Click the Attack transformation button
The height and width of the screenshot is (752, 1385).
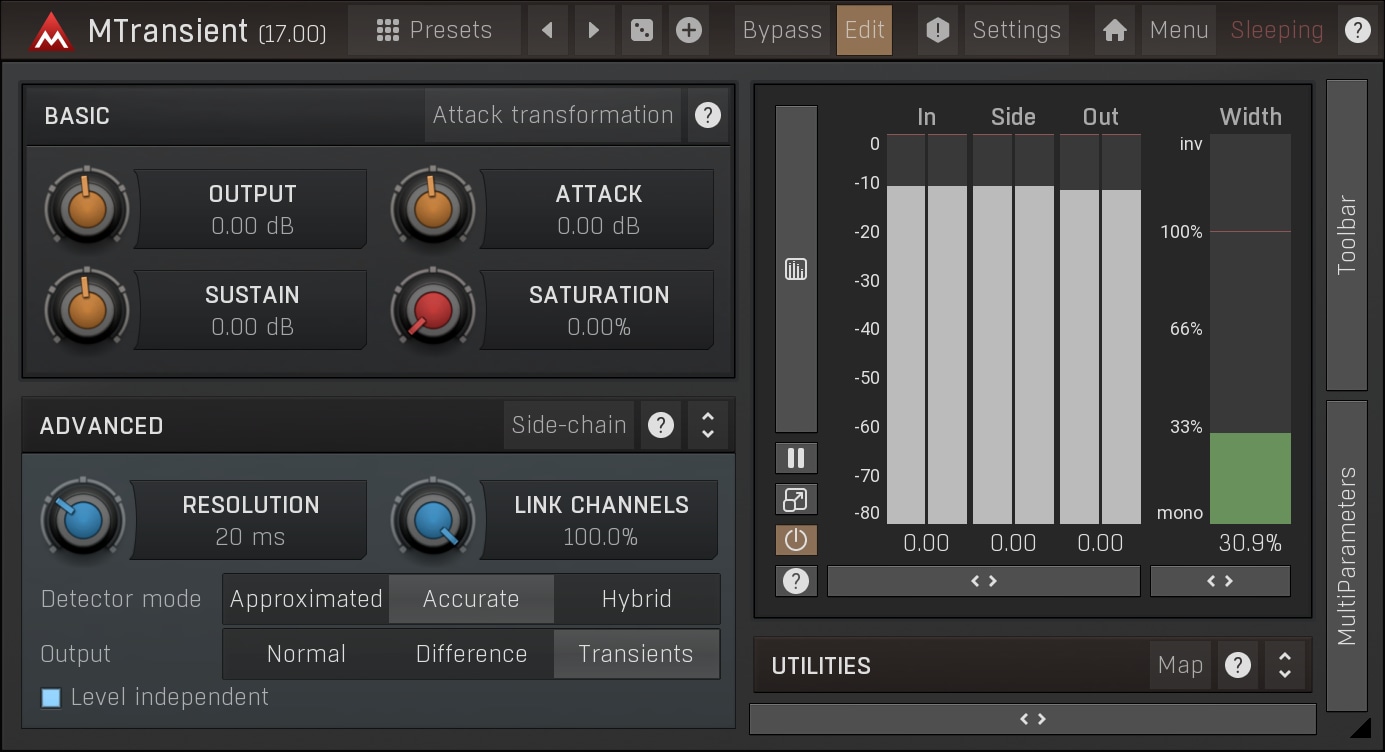[x=553, y=115]
